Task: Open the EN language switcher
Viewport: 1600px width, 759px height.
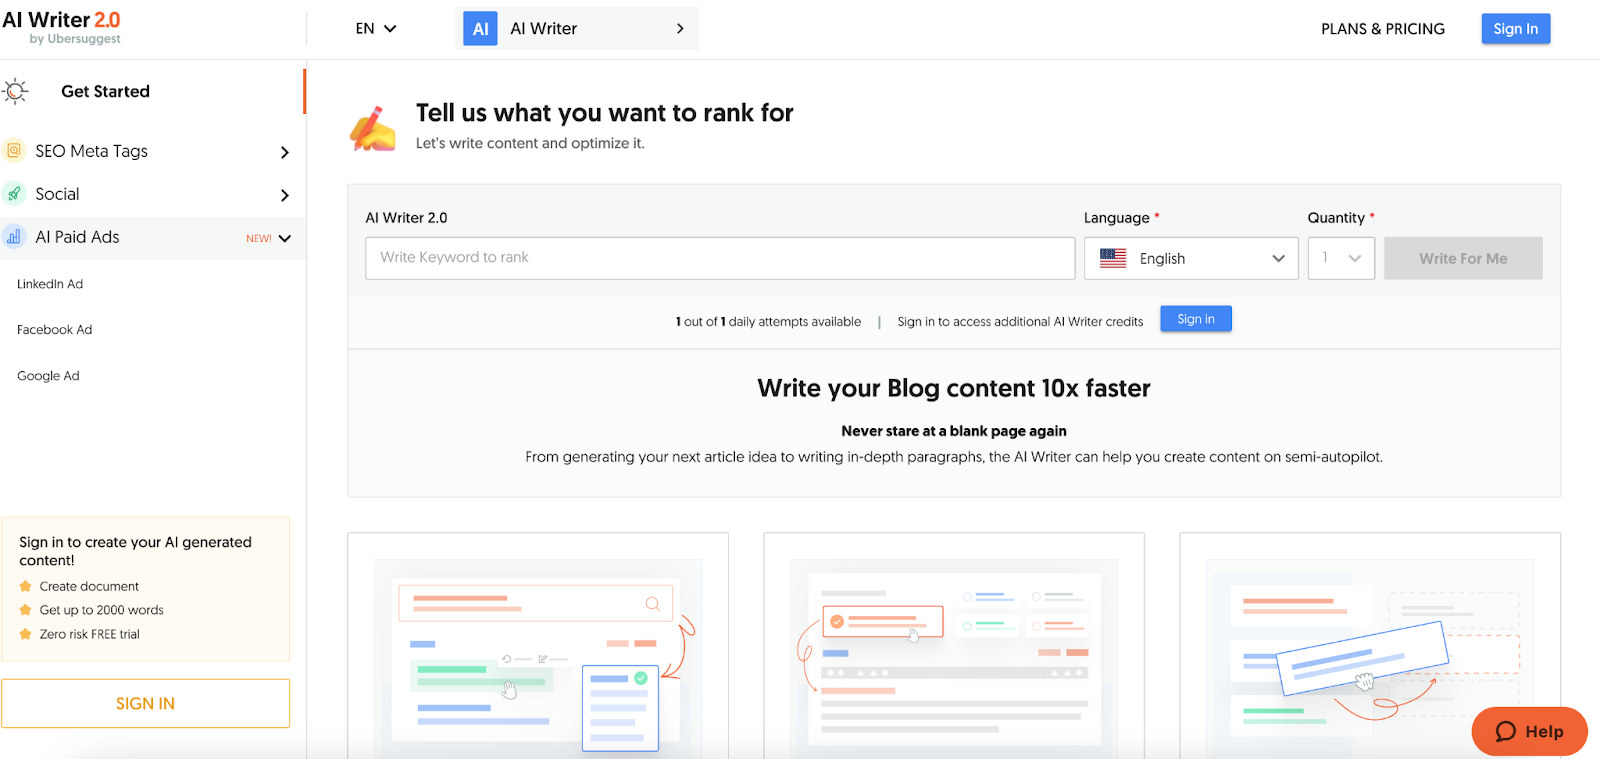Action: click(x=376, y=29)
